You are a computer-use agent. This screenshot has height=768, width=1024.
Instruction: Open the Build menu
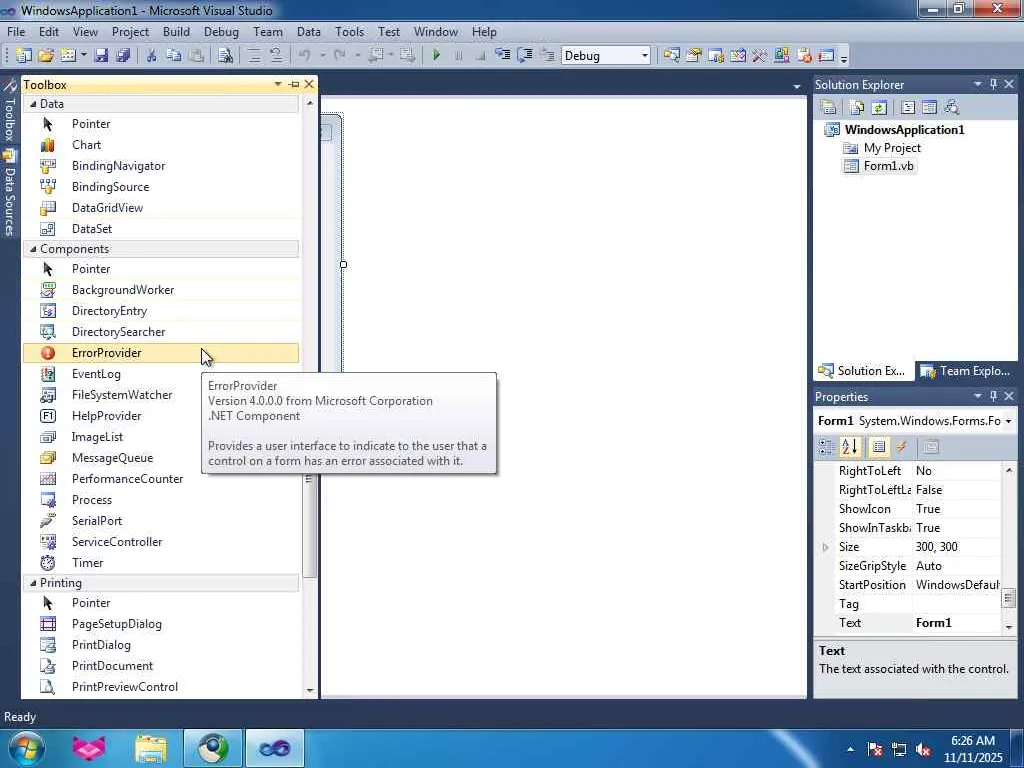(x=176, y=31)
